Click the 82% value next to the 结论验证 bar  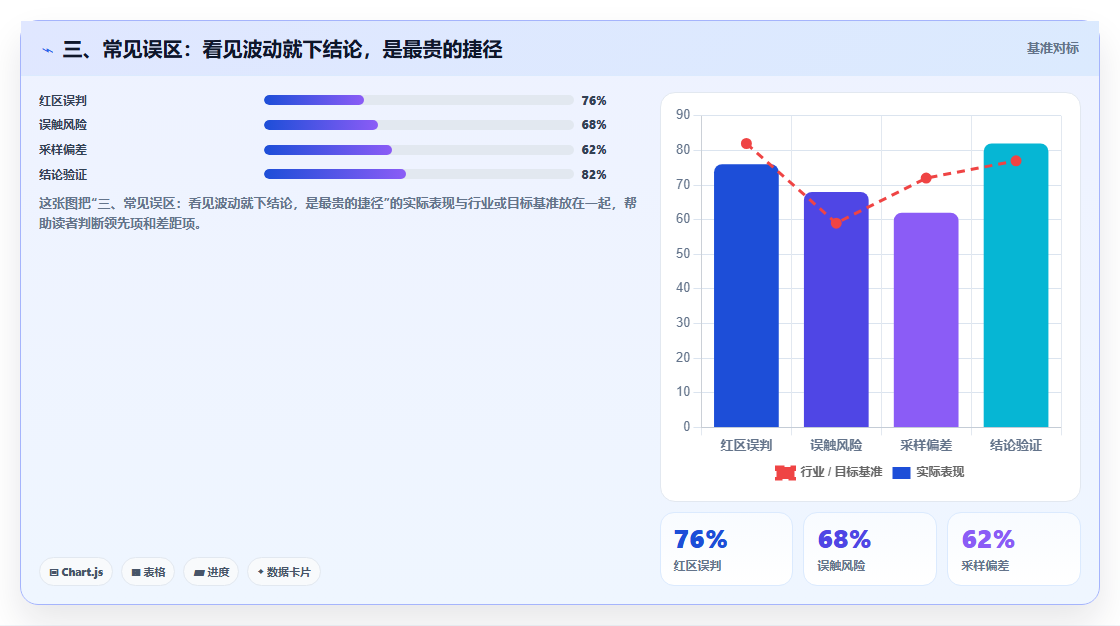click(x=594, y=174)
